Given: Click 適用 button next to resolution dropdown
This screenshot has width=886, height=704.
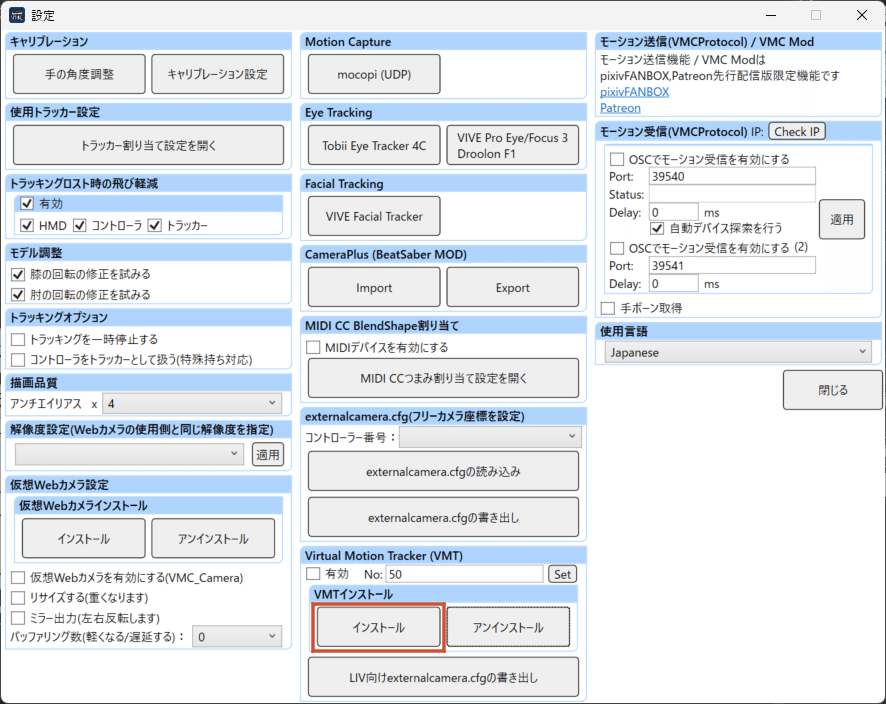Looking at the screenshot, I should tap(268, 454).
